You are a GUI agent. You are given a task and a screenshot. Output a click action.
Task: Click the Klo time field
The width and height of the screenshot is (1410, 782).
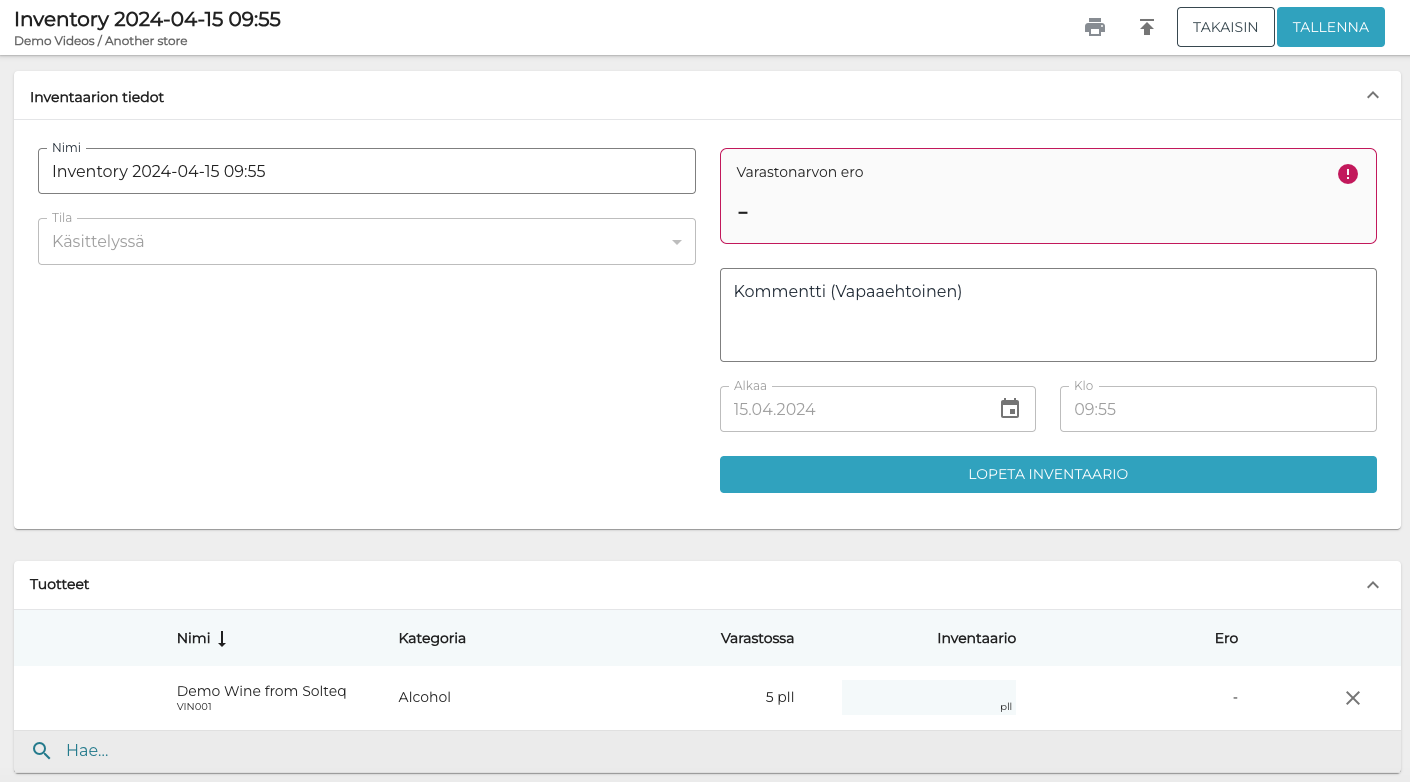pyautogui.click(x=1217, y=409)
